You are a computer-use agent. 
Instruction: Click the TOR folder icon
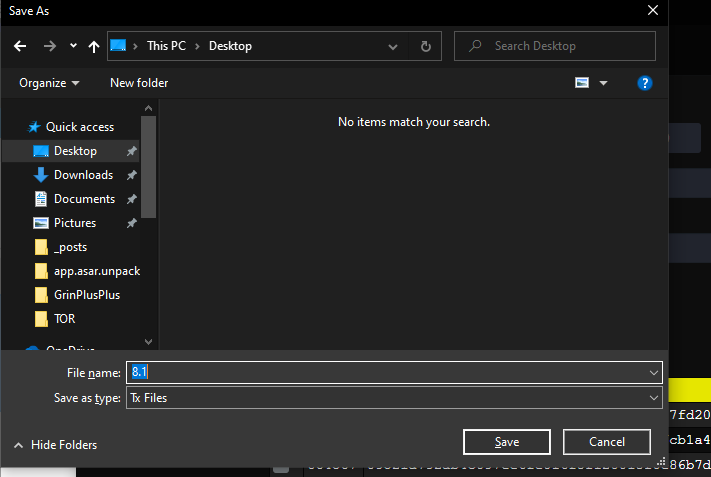[41, 319]
